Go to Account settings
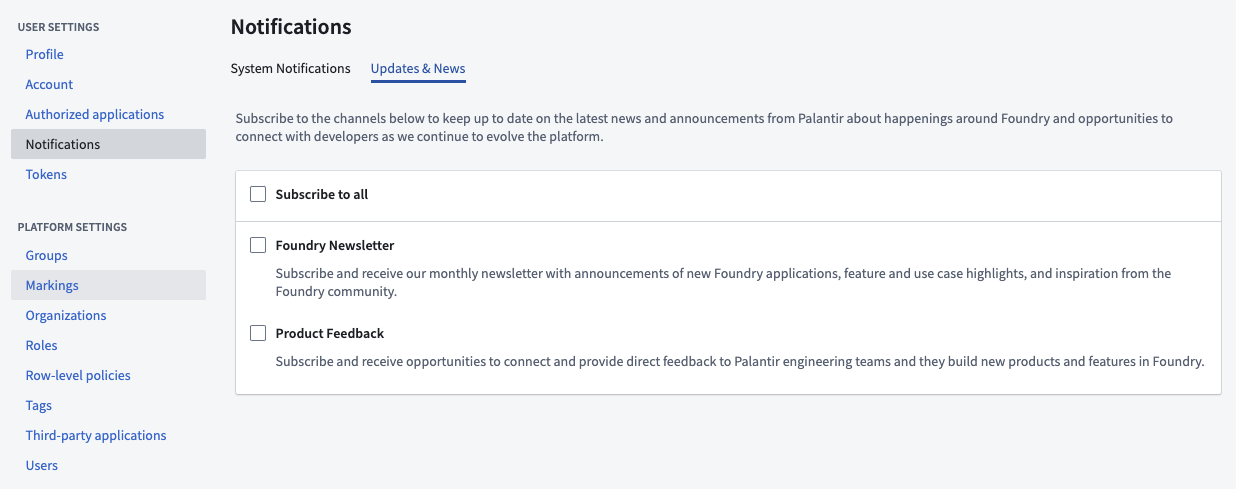Screen dimensions: 1236x489 pos(50,84)
